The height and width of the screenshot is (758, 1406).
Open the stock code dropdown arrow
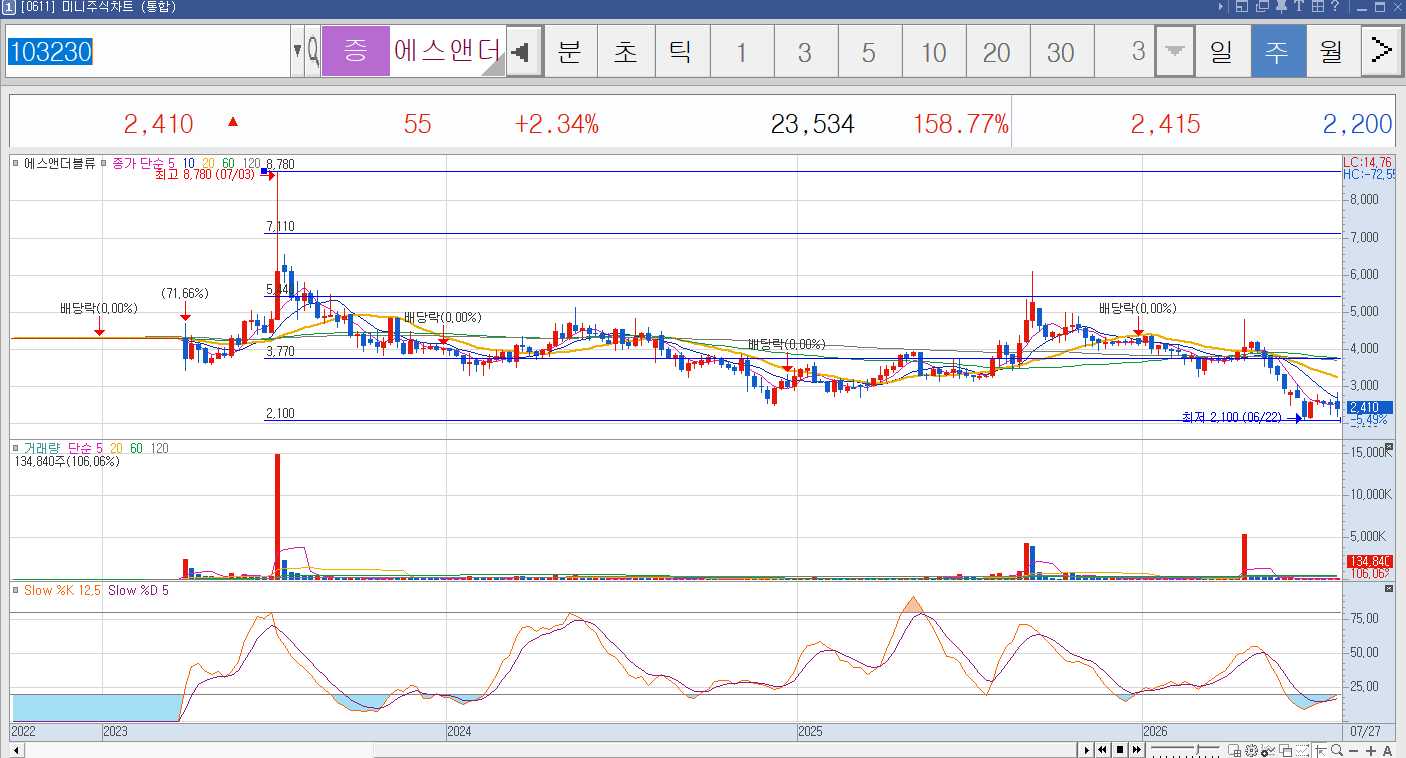[x=298, y=51]
